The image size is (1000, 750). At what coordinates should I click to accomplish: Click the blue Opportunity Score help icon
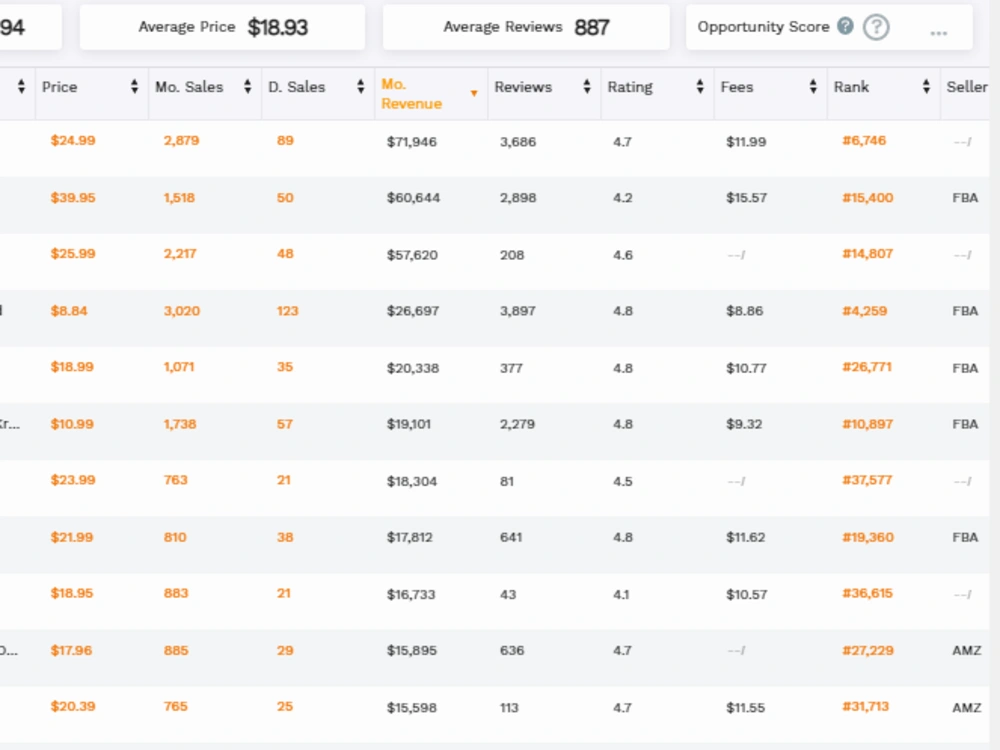[x=845, y=26]
